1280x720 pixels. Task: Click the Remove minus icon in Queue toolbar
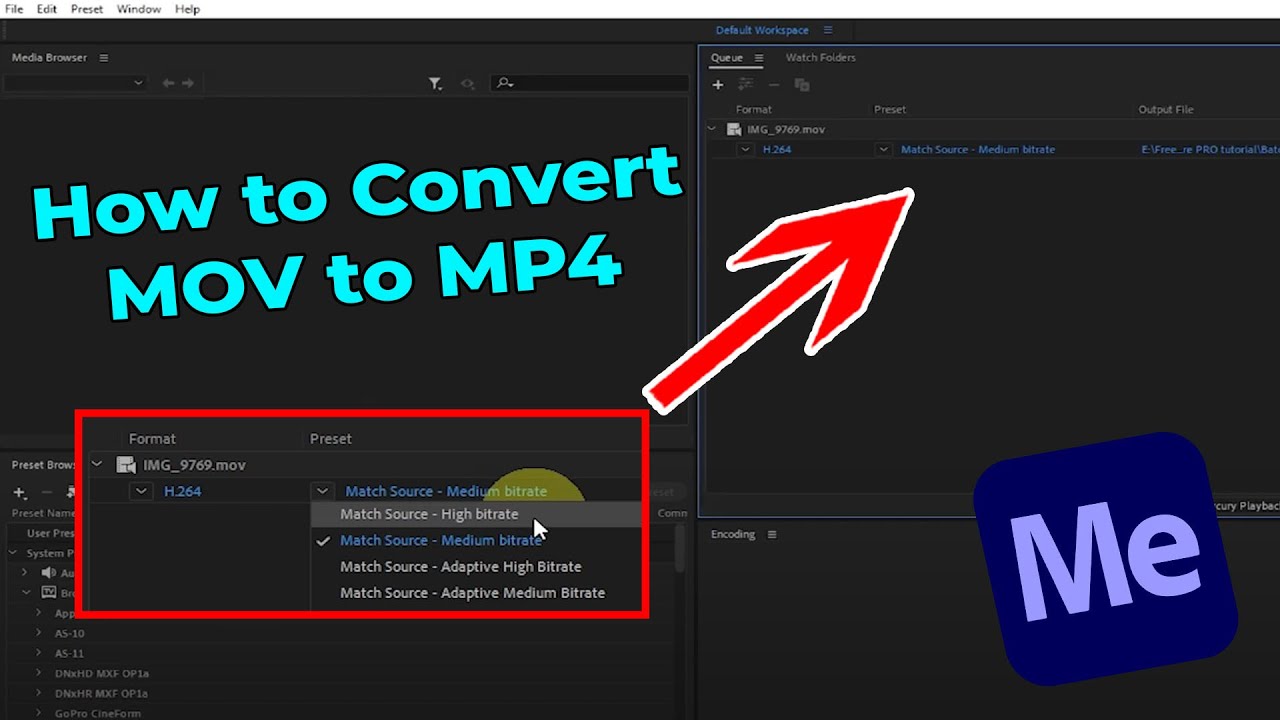point(774,85)
